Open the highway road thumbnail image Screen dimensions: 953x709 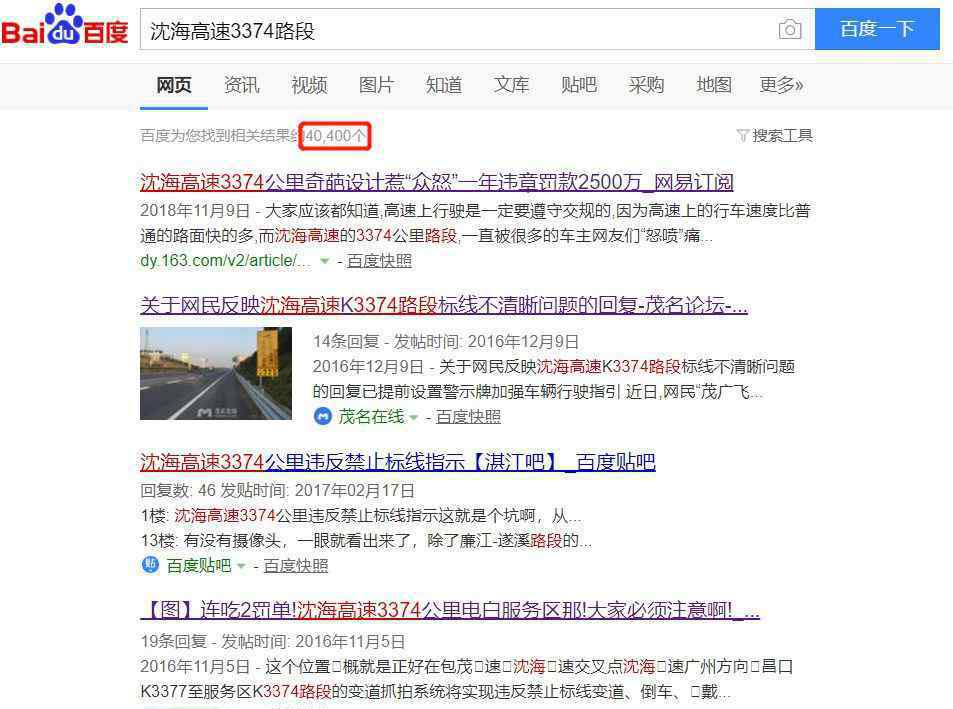(x=216, y=374)
